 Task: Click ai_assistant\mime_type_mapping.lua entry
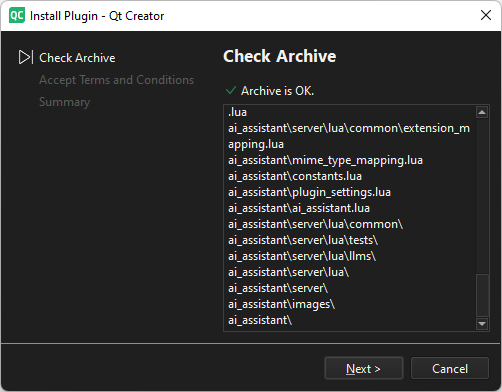[325, 160]
